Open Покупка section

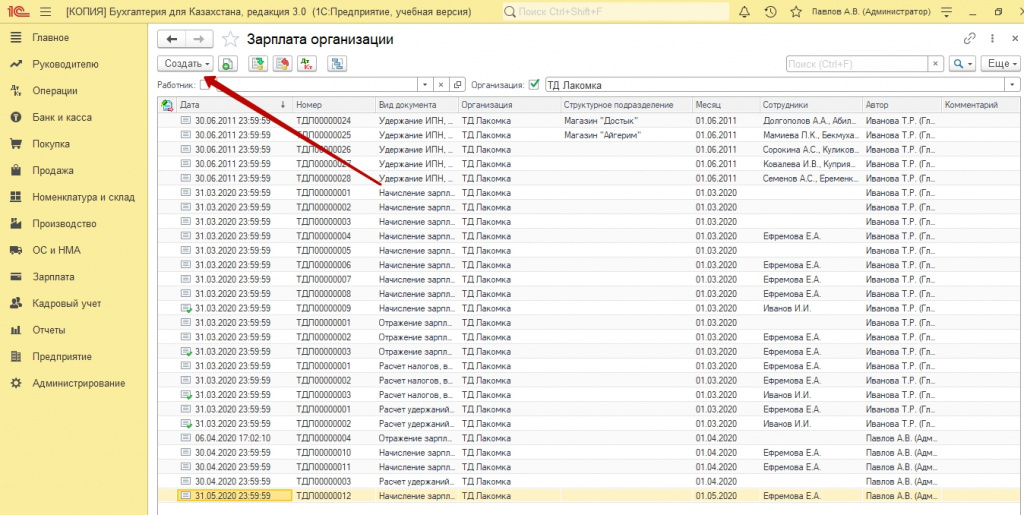point(51,144)
